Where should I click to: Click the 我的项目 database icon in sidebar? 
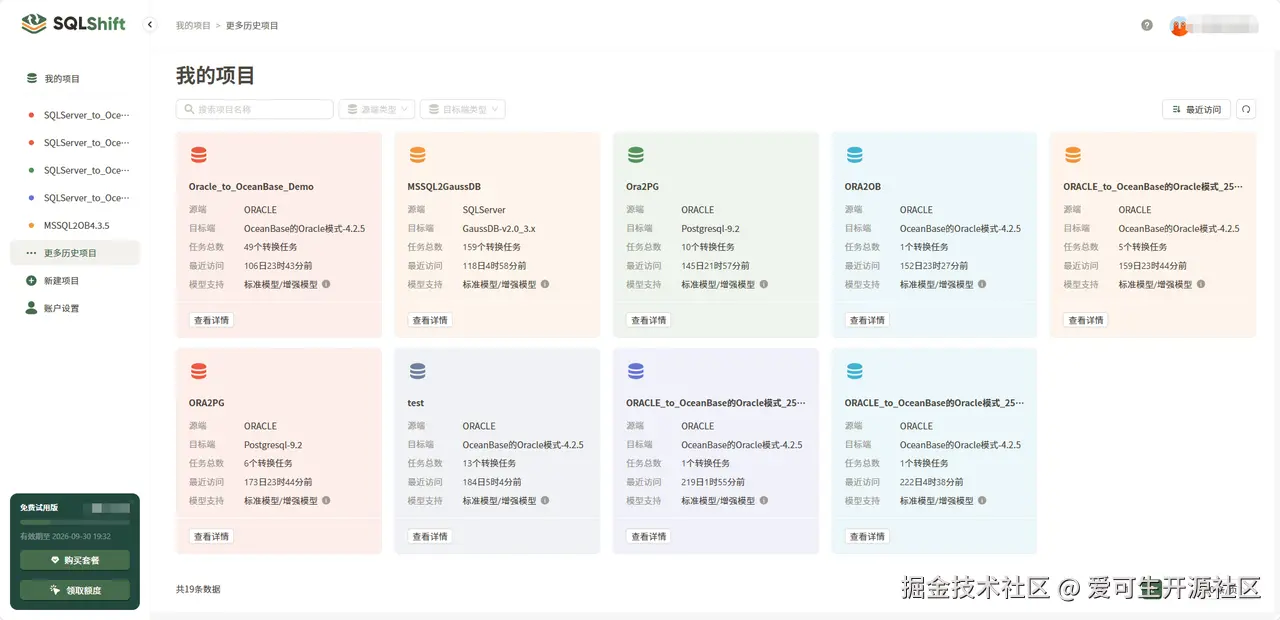point(31,78)
